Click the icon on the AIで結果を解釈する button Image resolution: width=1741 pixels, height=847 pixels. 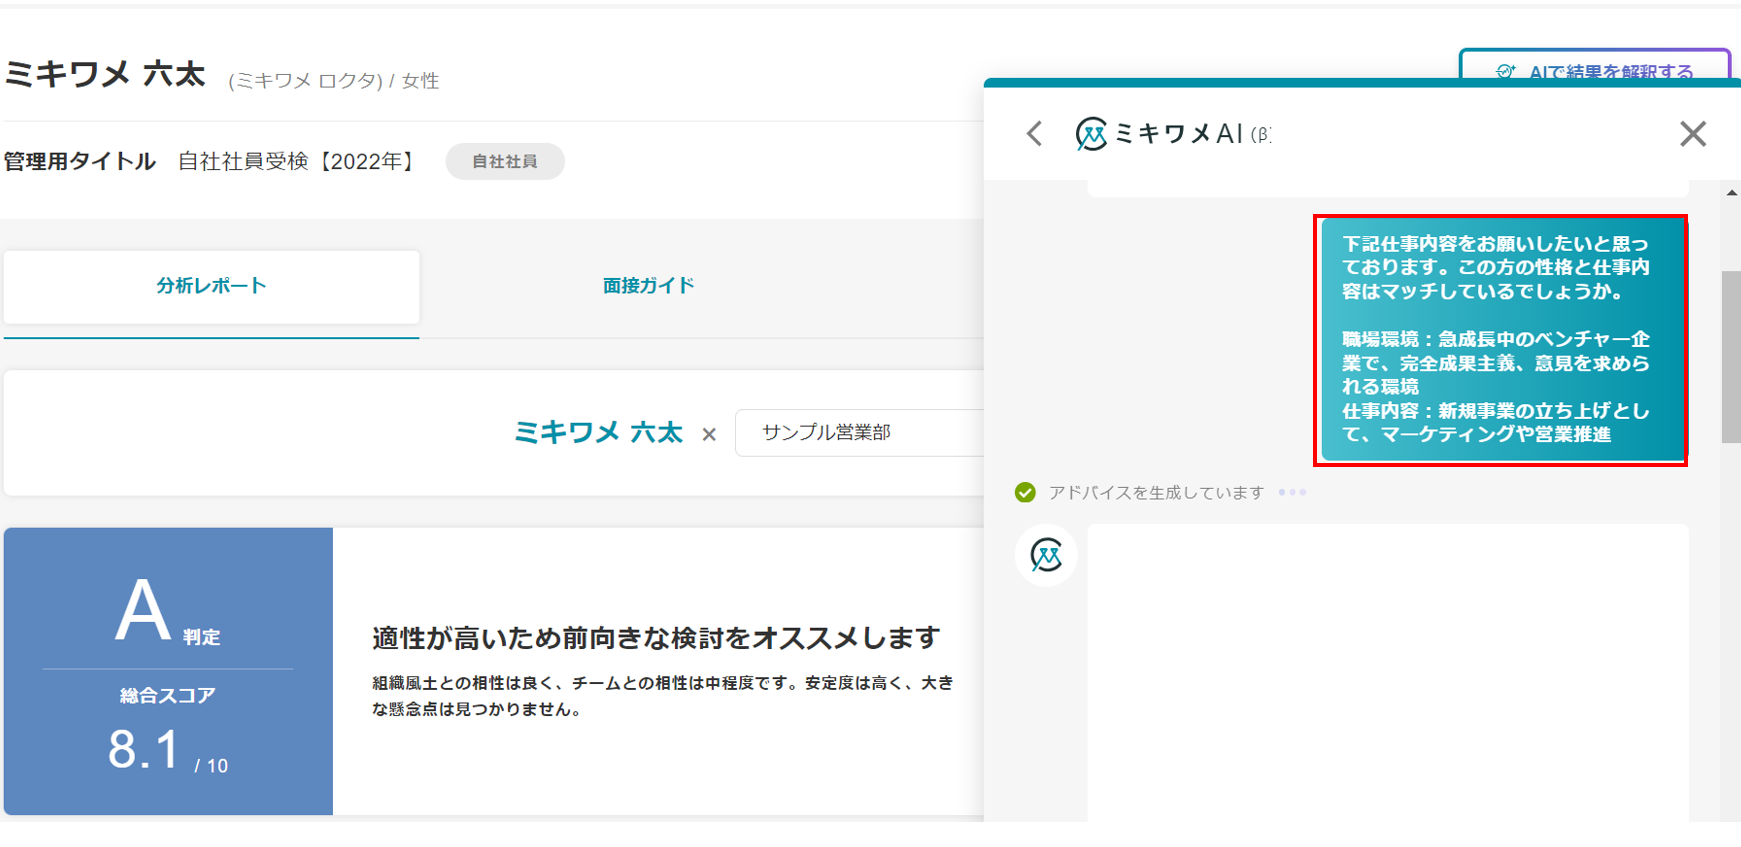click(x=1505, y=72)
